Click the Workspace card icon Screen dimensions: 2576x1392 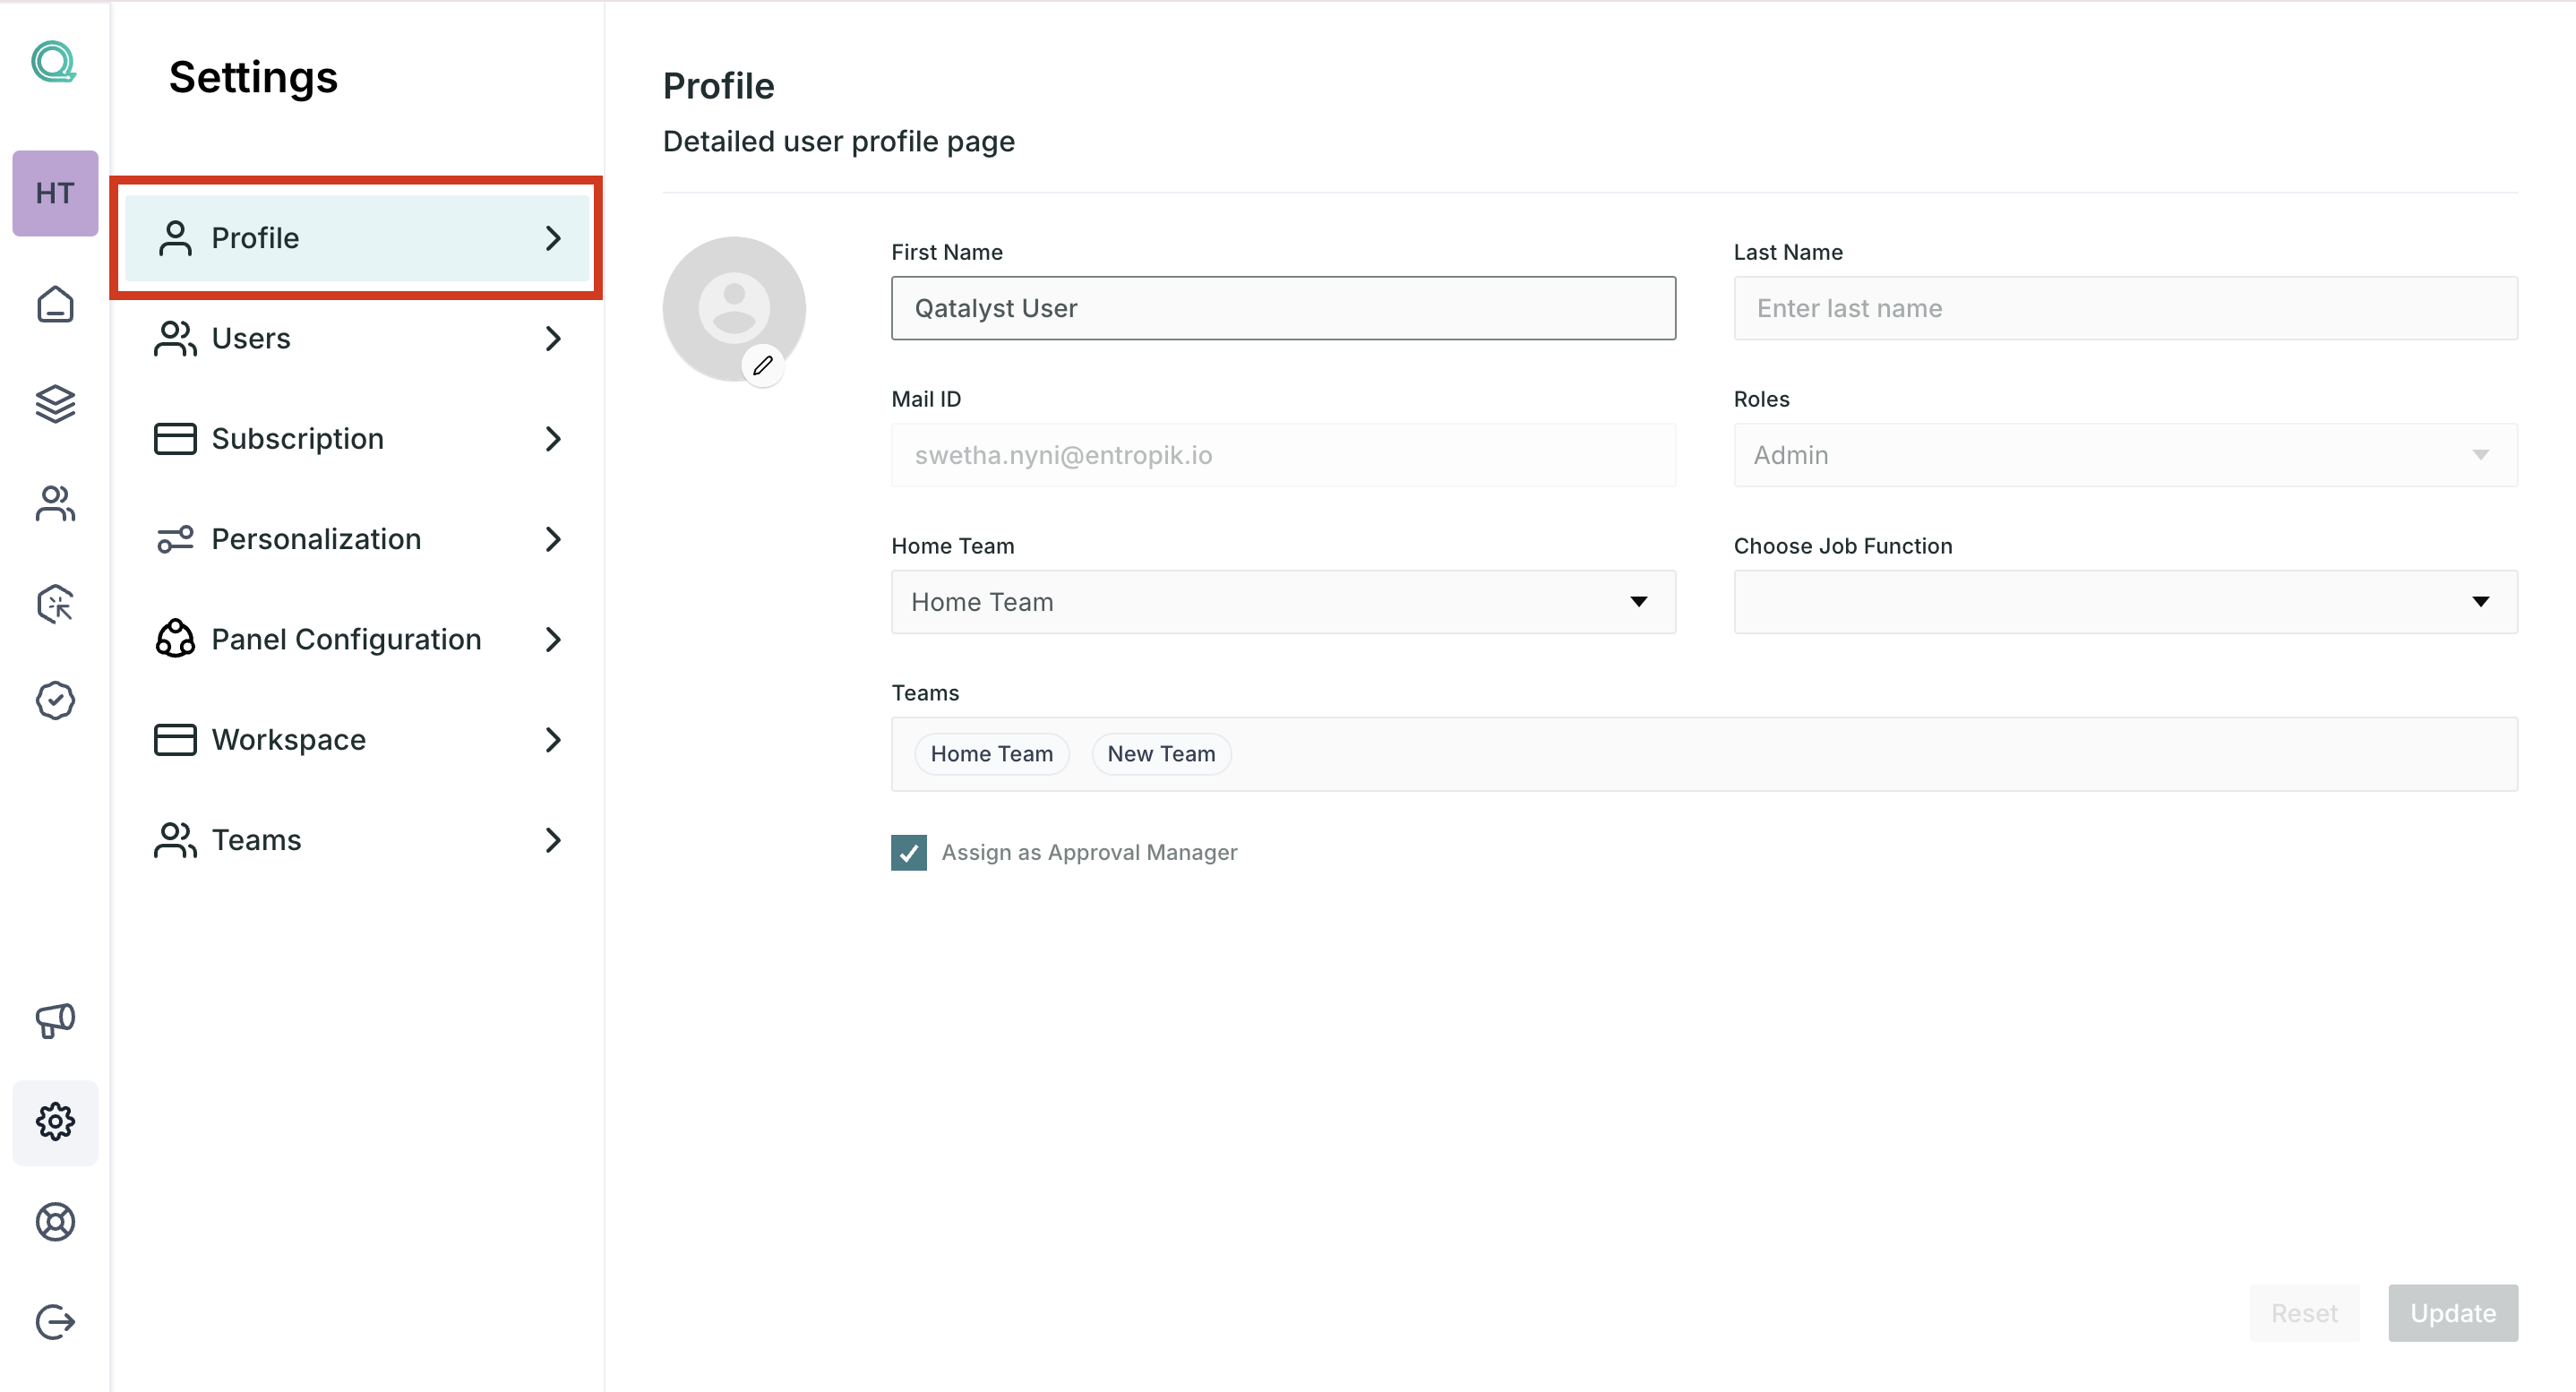point(175,740)
